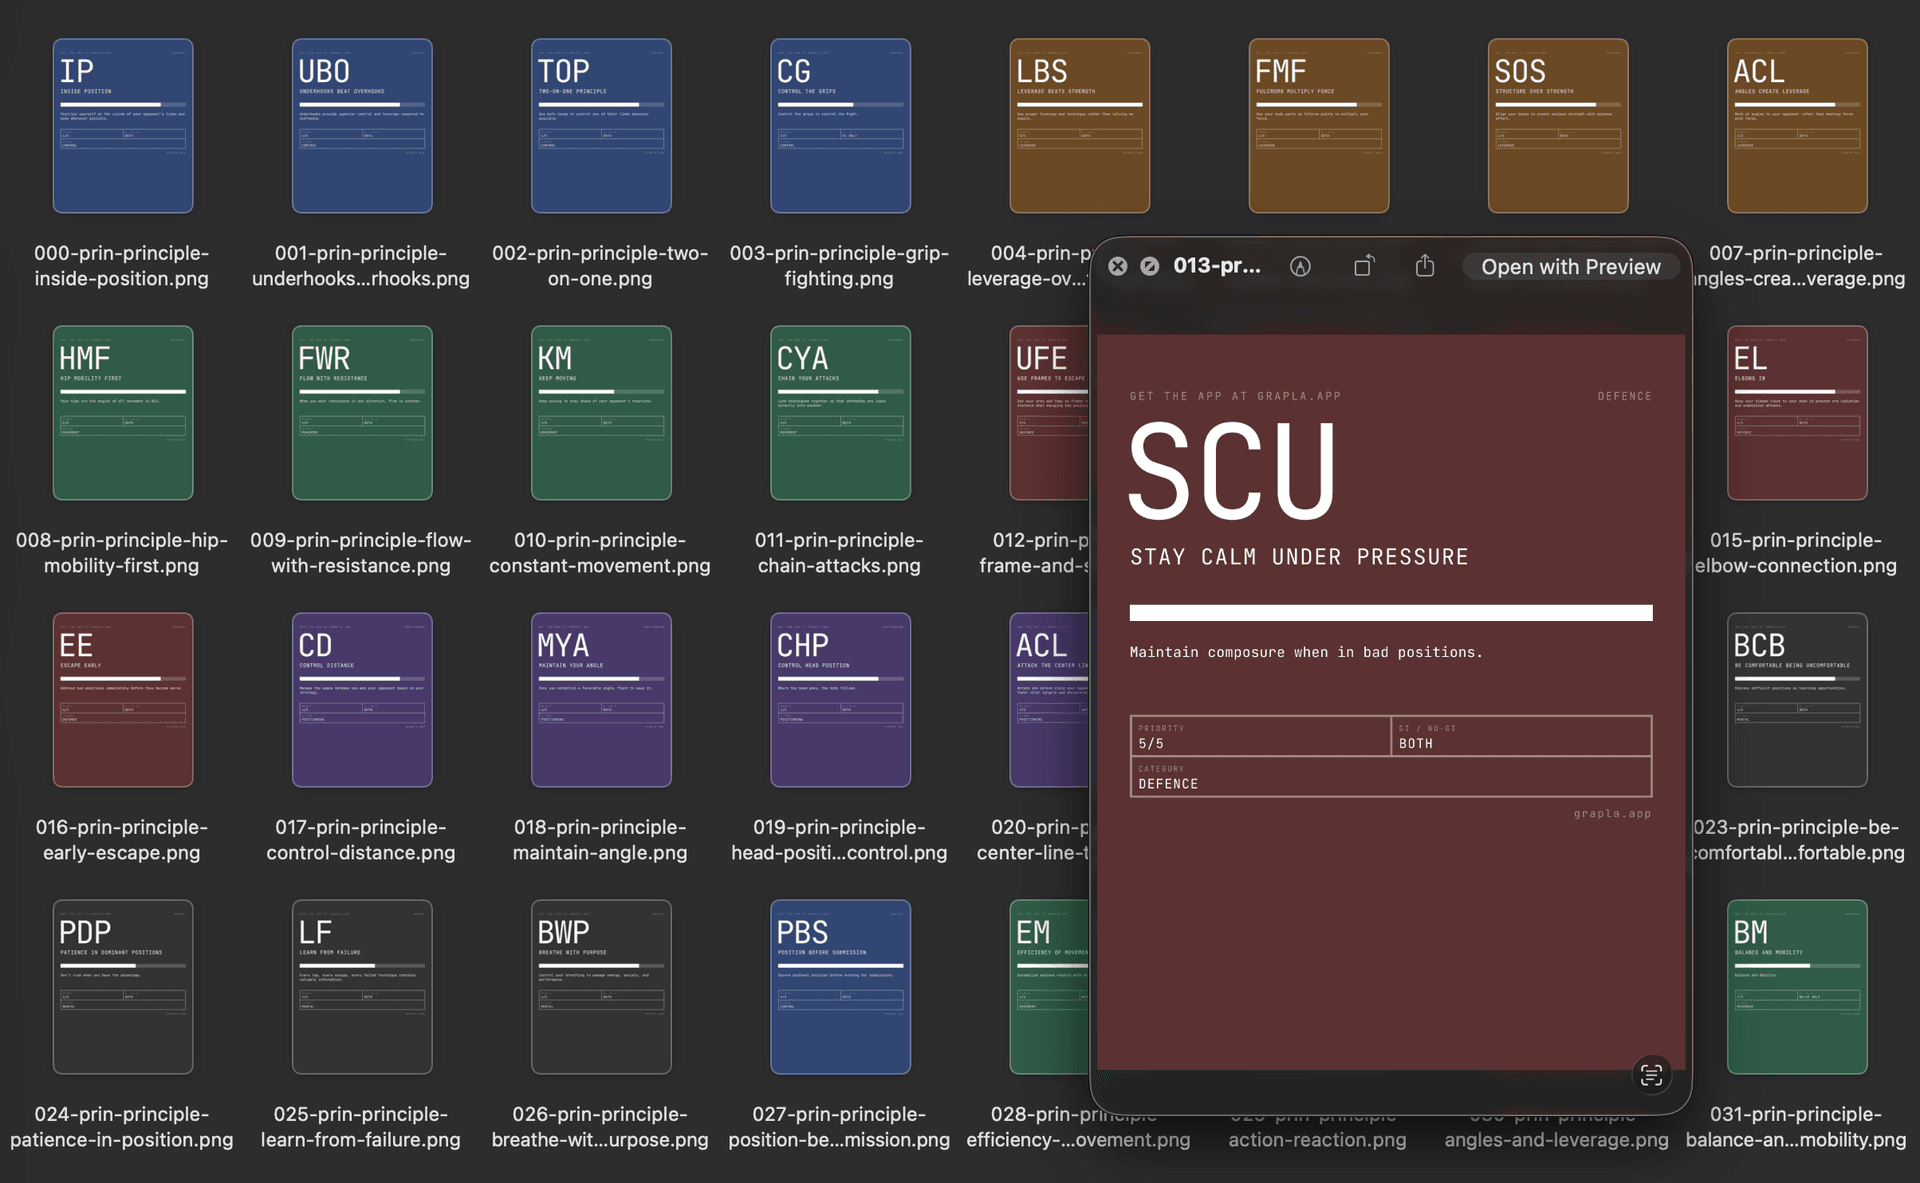The width and height of the screenshot is (1920, 1183).
Task: Click the PBS blue card thumbnail
Action: tap(840, 987)
